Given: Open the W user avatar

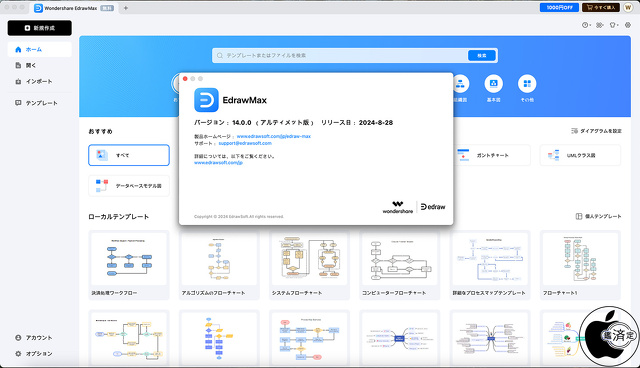Looking at the screenshot, I should [628, 7].
